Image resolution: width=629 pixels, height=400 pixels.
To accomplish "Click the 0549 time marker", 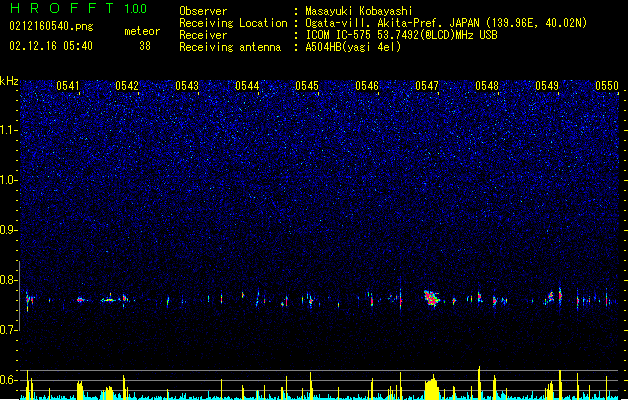I will coord(547,86).
